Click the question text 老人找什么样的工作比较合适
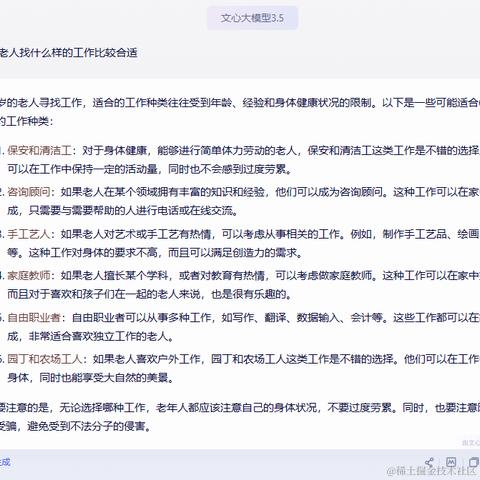 tap(69, 53)
